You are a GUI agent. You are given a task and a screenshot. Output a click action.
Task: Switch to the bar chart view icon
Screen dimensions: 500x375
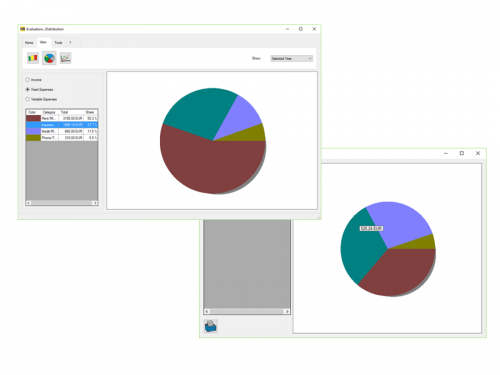click(33, 58)
